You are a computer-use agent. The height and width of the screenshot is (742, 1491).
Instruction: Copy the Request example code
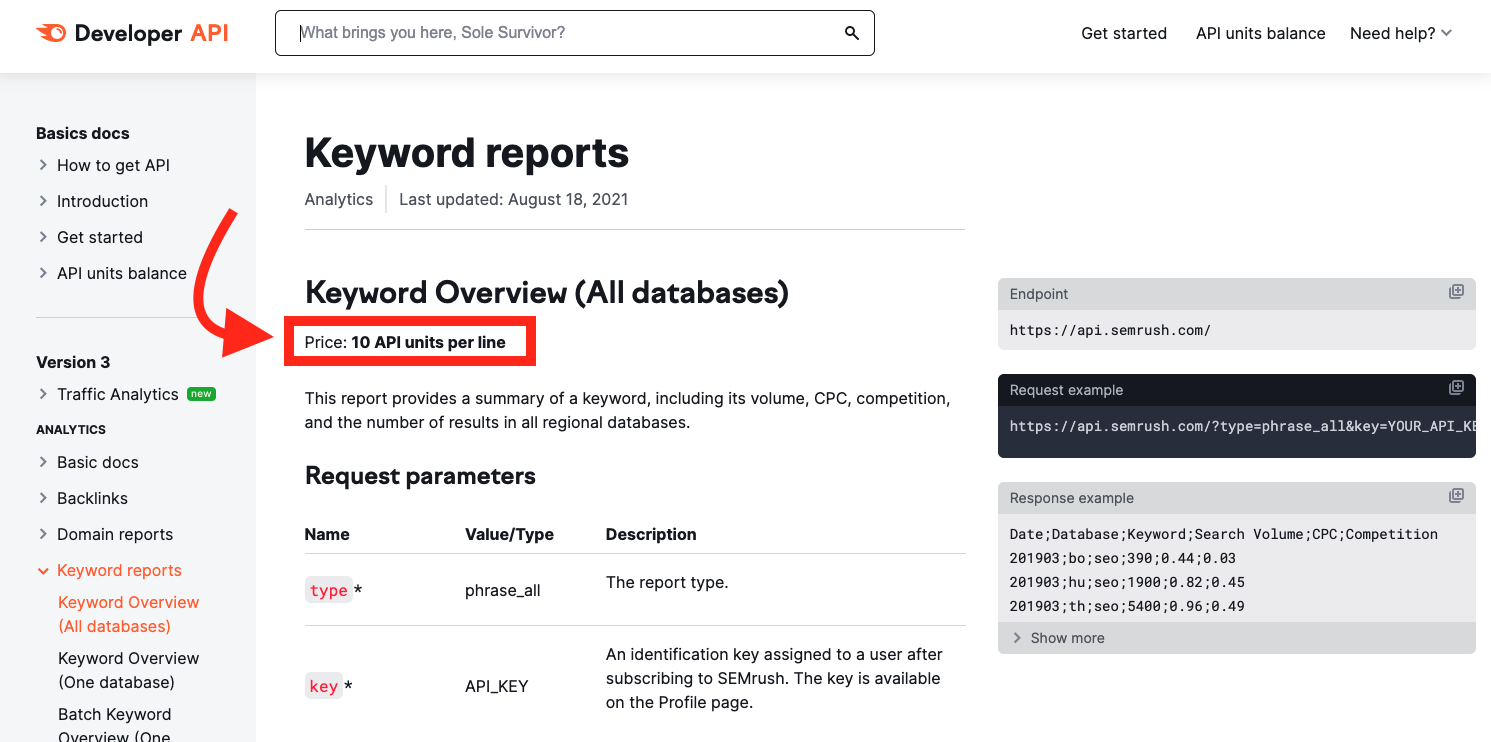(1456, 388)
